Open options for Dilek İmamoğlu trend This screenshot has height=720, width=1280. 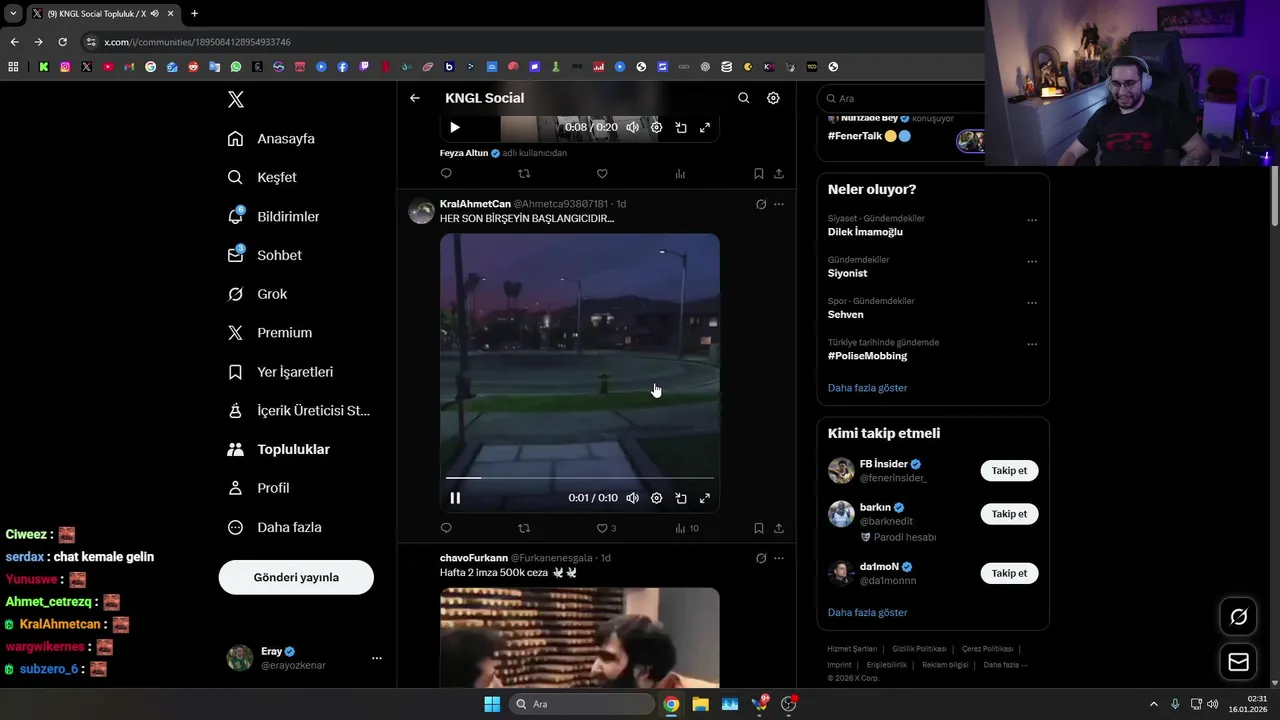coord(1032,220)
